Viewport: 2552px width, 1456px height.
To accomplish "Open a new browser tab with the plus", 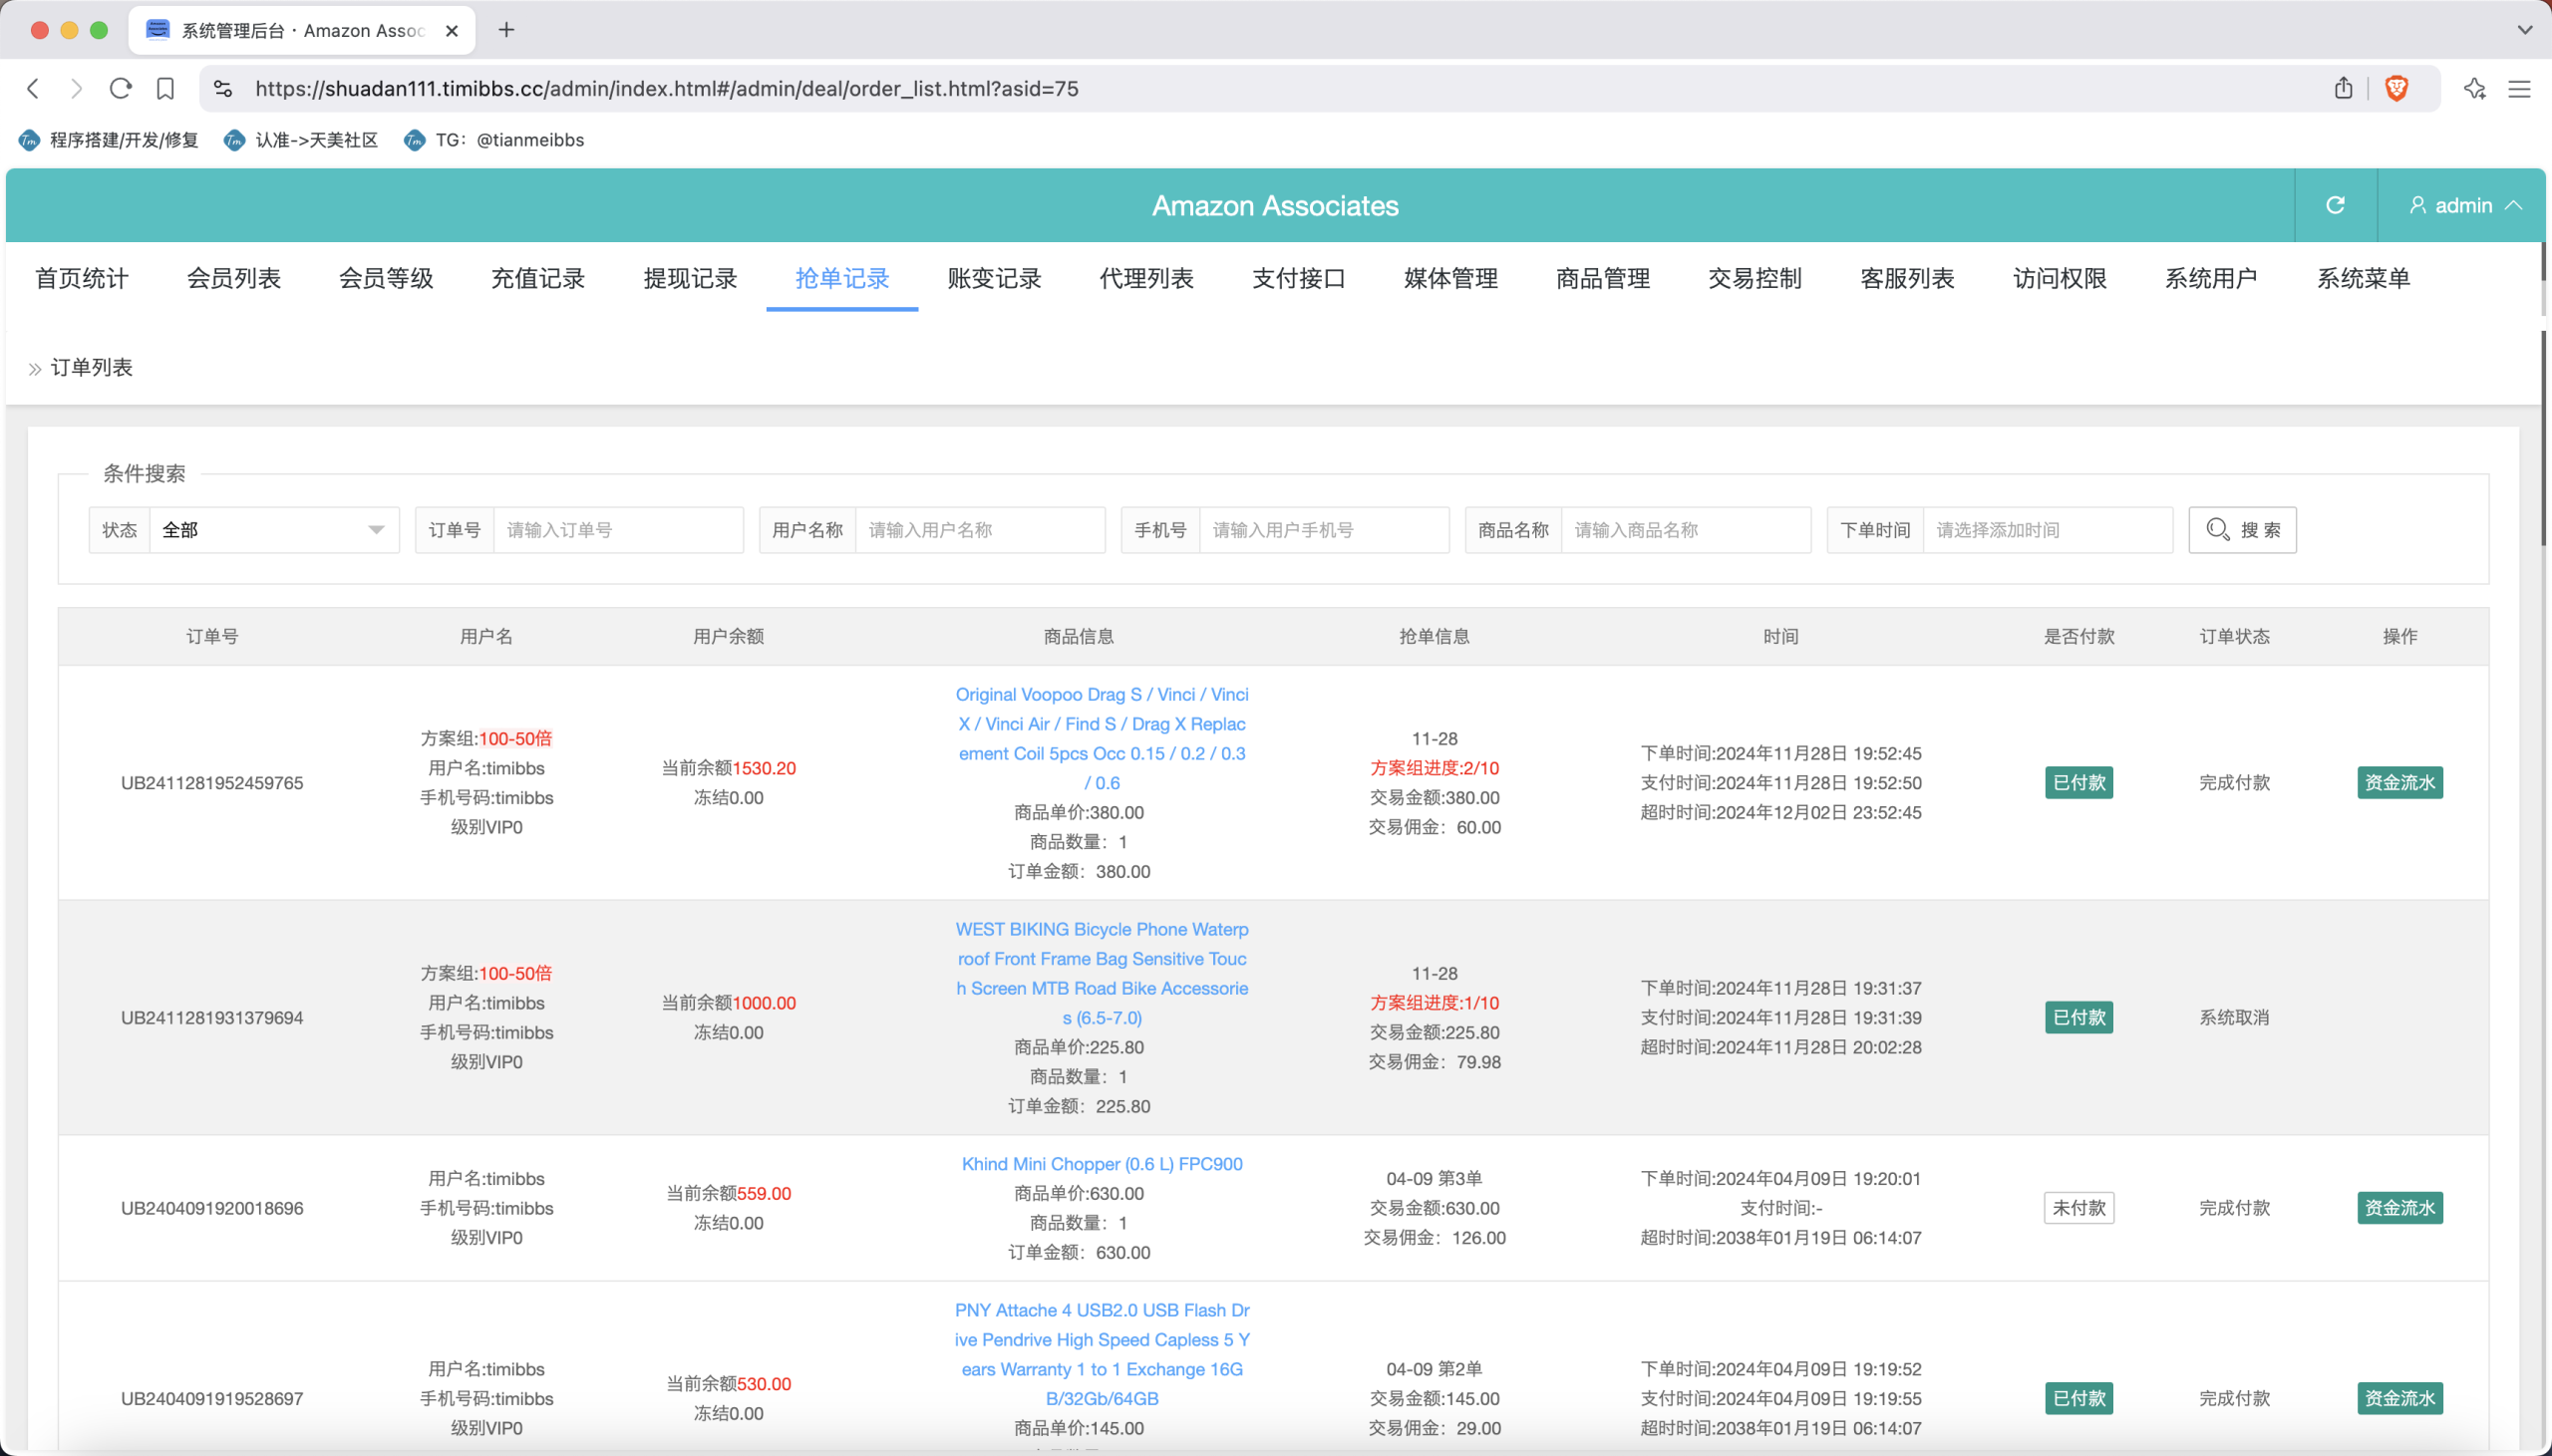I will pyautogui.click(x=506, y=30).
